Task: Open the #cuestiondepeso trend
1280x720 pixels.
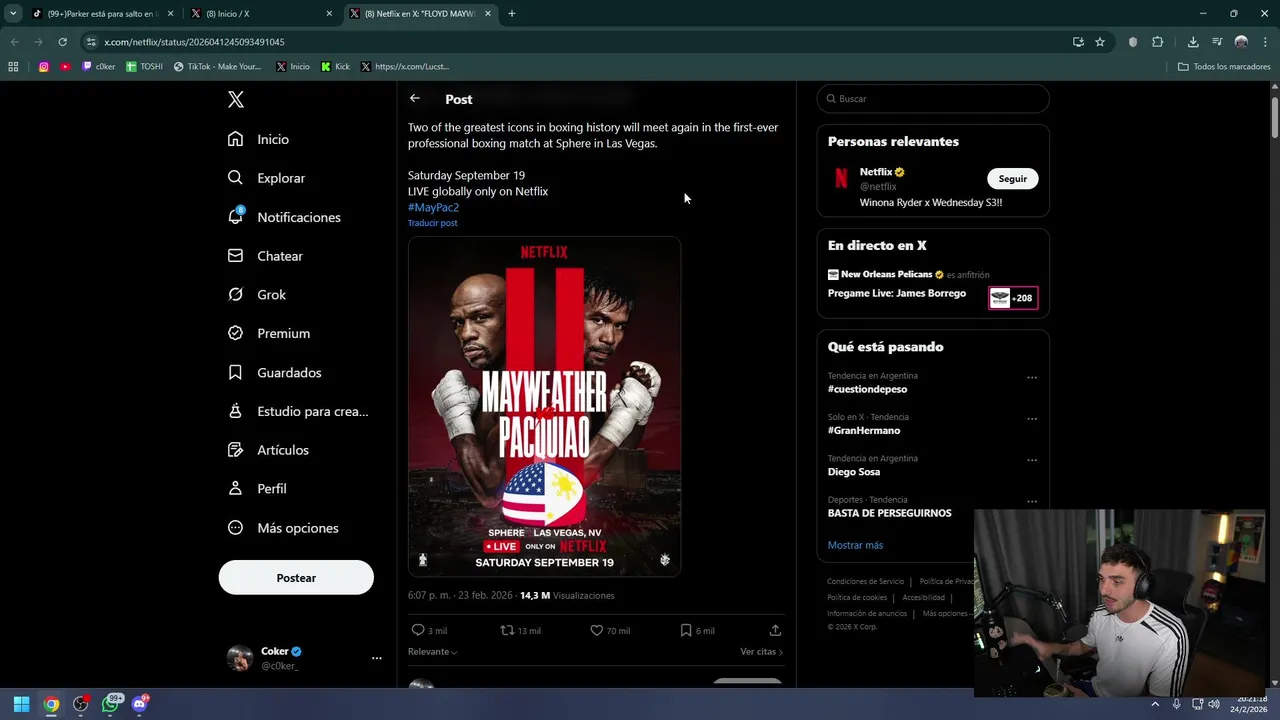Action: (x=867, y=389)
